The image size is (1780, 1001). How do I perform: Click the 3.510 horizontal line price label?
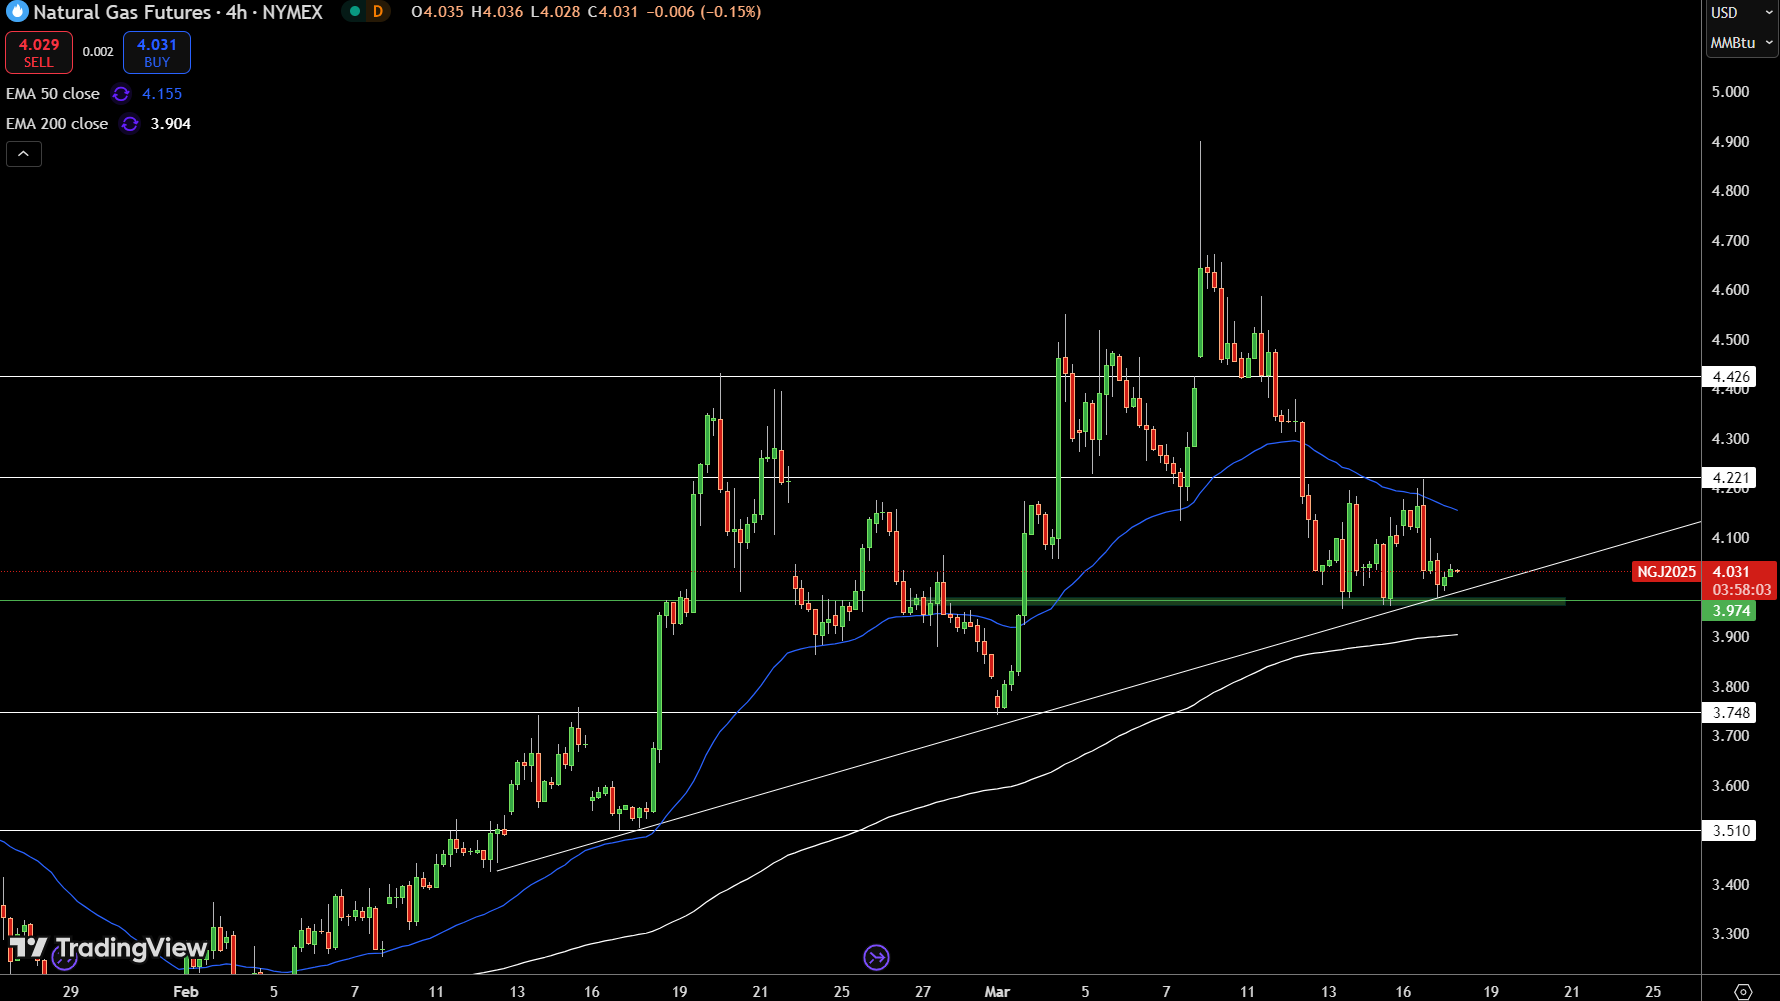(1730, 831)
